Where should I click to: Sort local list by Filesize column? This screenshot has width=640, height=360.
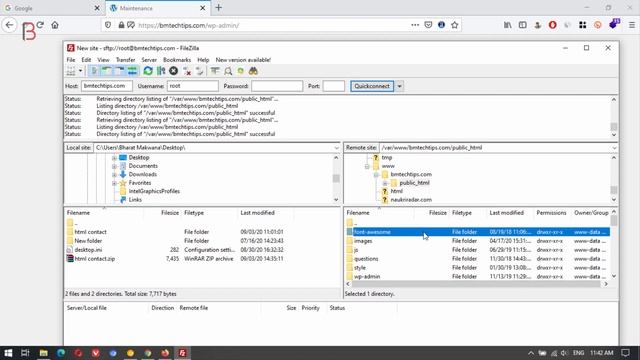pyautogui.click(x=170, y=213)
